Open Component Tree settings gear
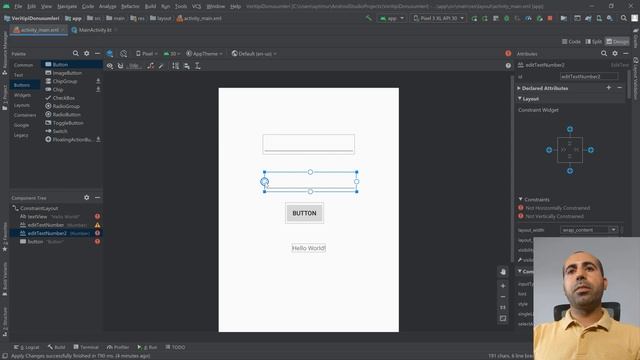Image resolution: width=640 pixels, height=360 pixels. coord(87,198)
